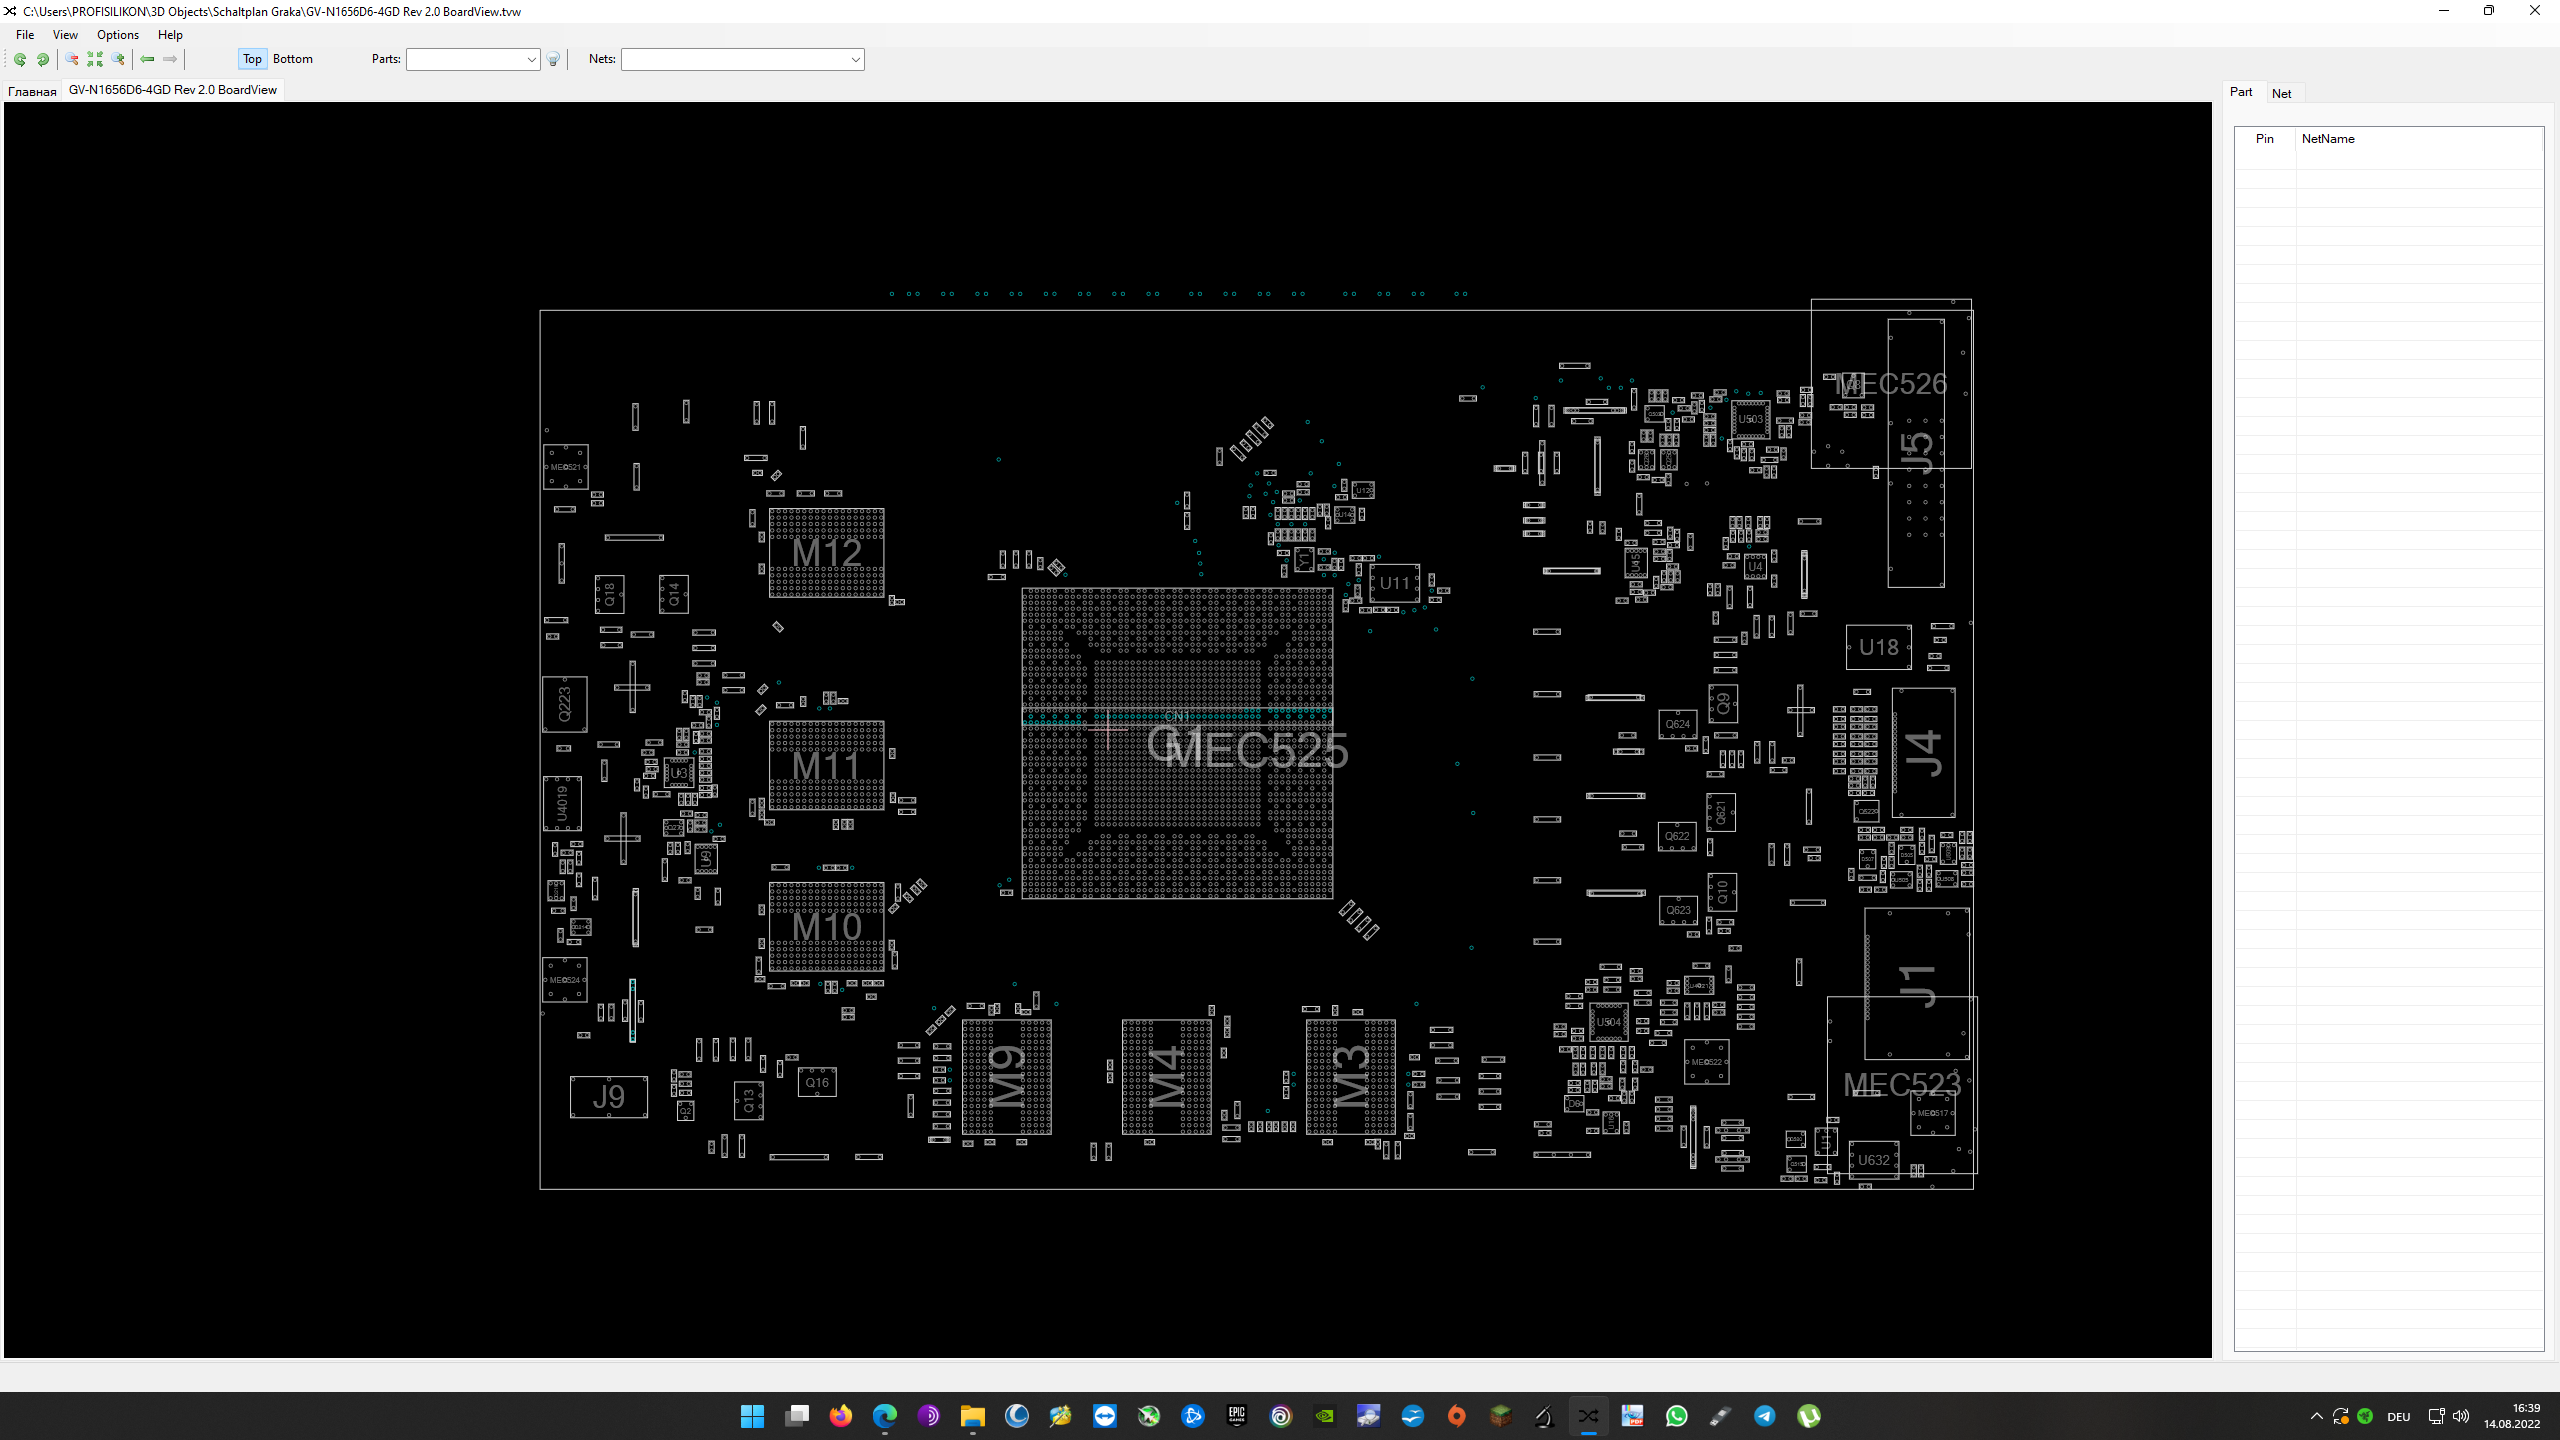2560x1440 pixels.
Task: Open Microsoft Edge from the taskbar
Action: pos(884,1416)
